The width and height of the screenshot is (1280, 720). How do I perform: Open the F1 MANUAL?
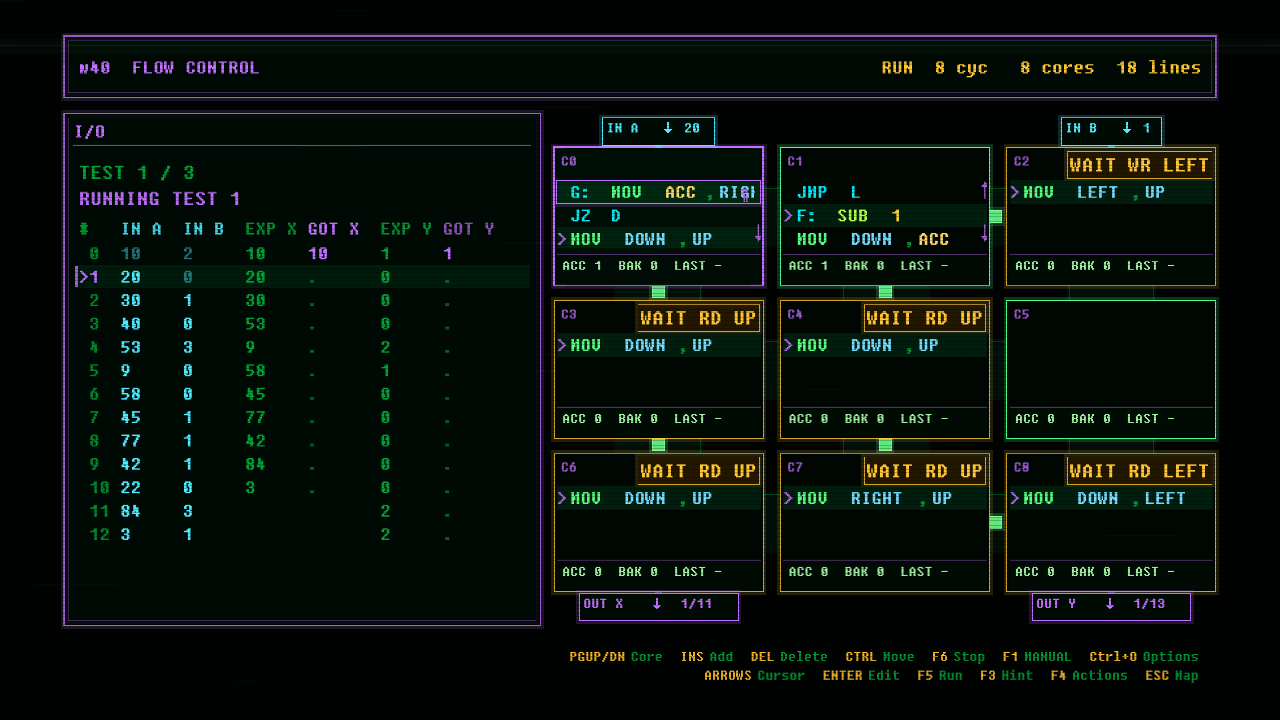tap(1036, 657)
